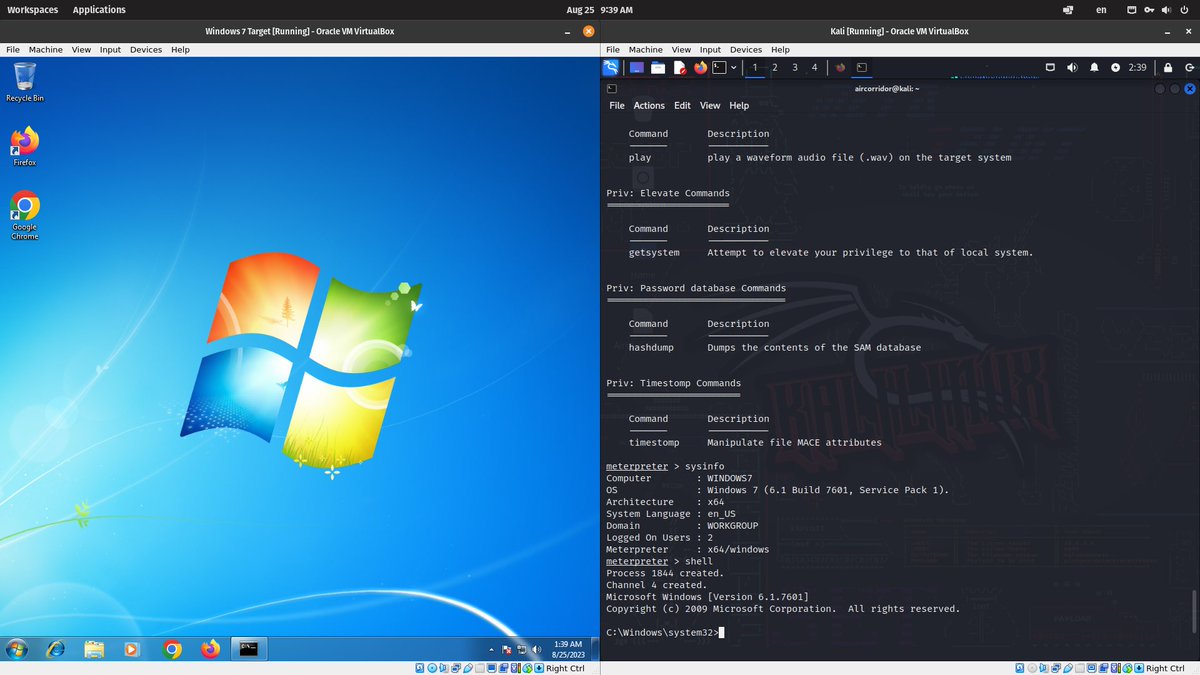Open the terminal View menu
The image size is (1200, 675).
click(x=710, y=105)
